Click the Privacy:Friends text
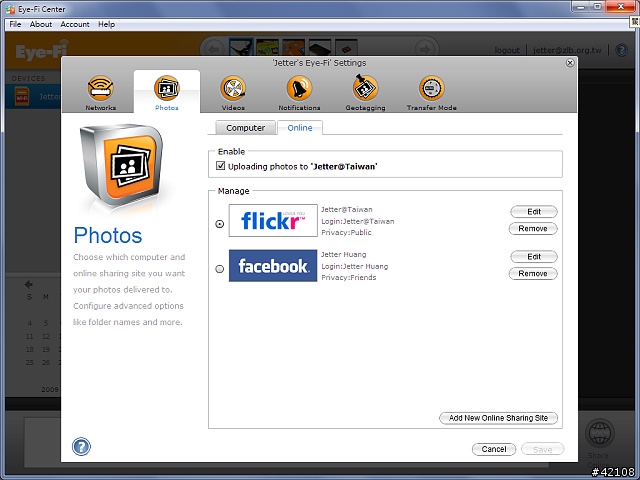The height and width of the screenshot is (480, 640). coord(349,277)
